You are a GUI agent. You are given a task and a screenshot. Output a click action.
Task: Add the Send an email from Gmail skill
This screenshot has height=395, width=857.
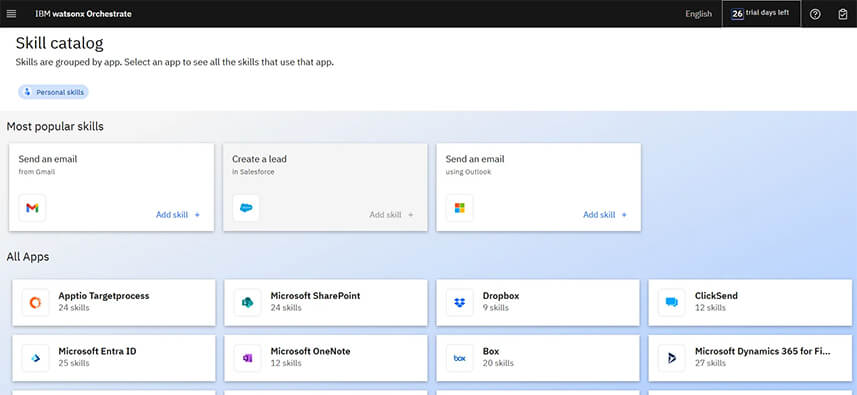tap(178, 215)
